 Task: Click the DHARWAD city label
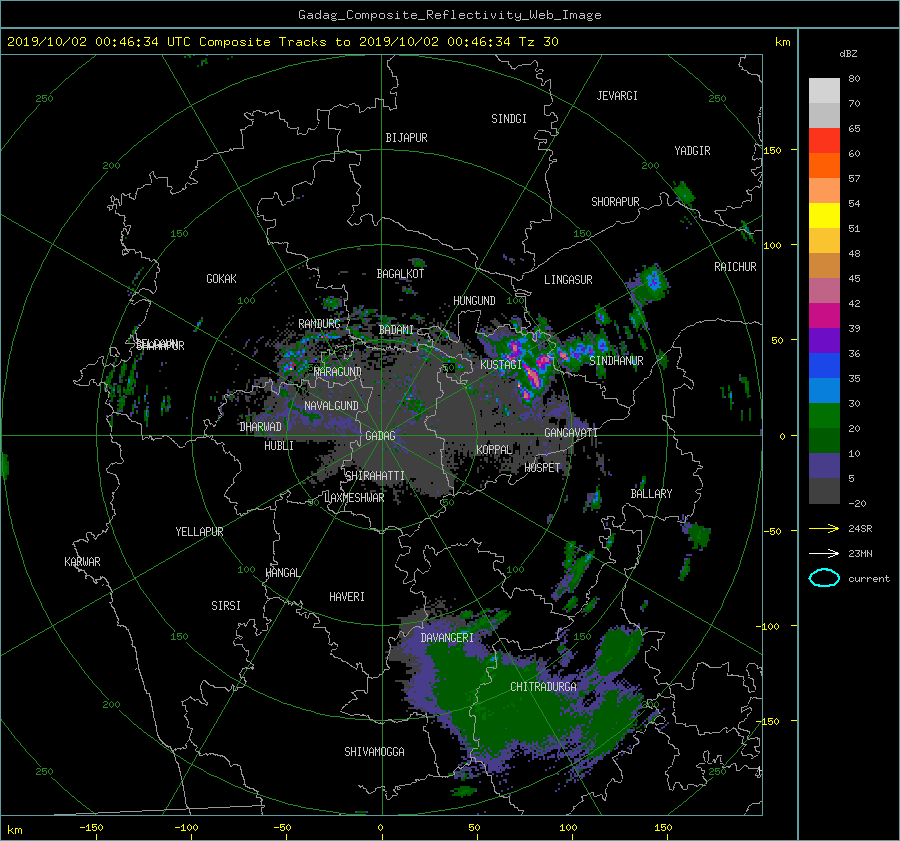pyautogui.click(x=260, y=427)
